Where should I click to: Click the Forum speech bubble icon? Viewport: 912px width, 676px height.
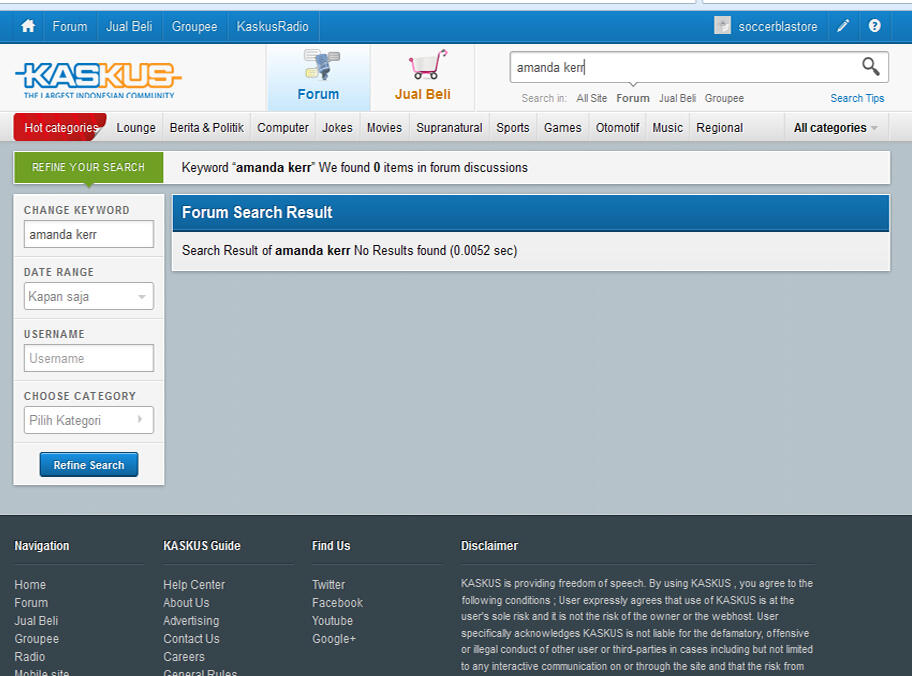pos(321,65)
